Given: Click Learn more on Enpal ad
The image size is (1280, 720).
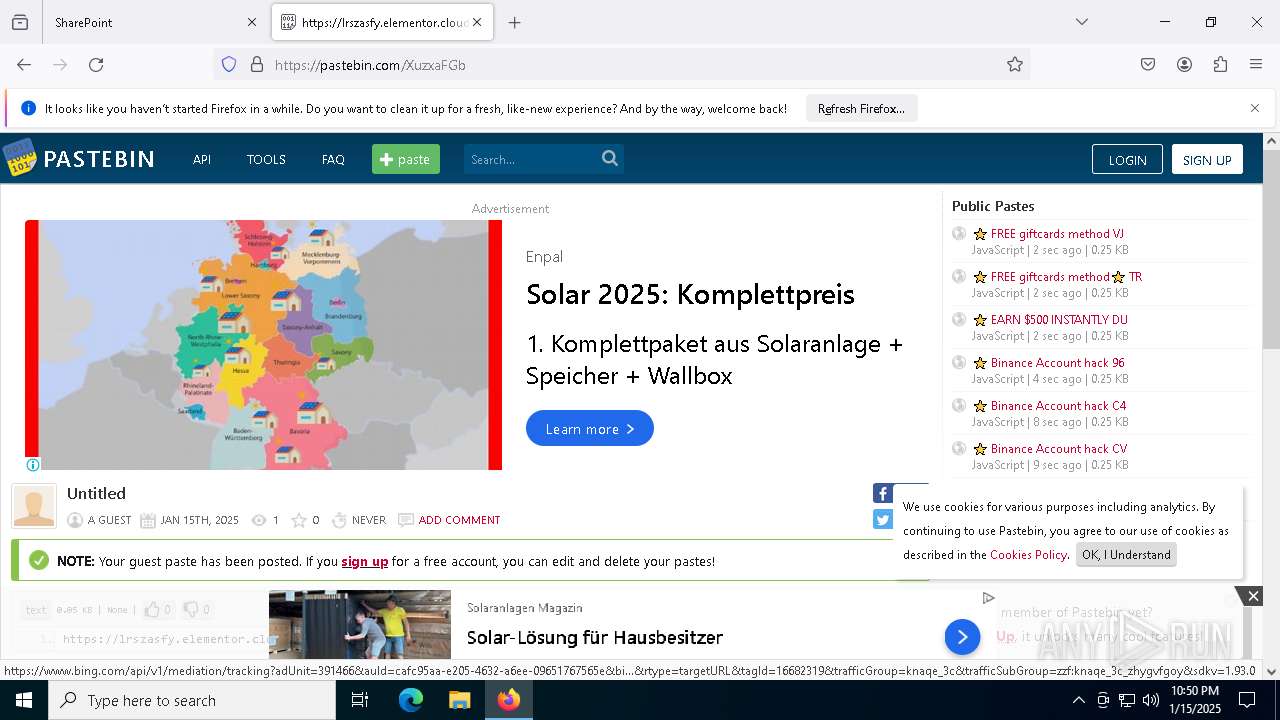Looking at the screenshot, I should click(x=590, y=428).
